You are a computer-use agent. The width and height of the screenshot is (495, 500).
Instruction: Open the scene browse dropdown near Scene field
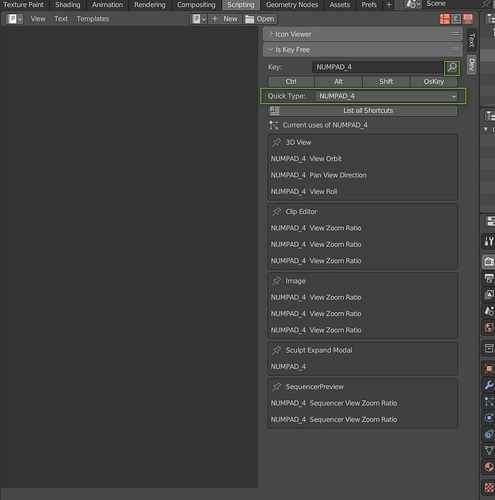(413, 4)
